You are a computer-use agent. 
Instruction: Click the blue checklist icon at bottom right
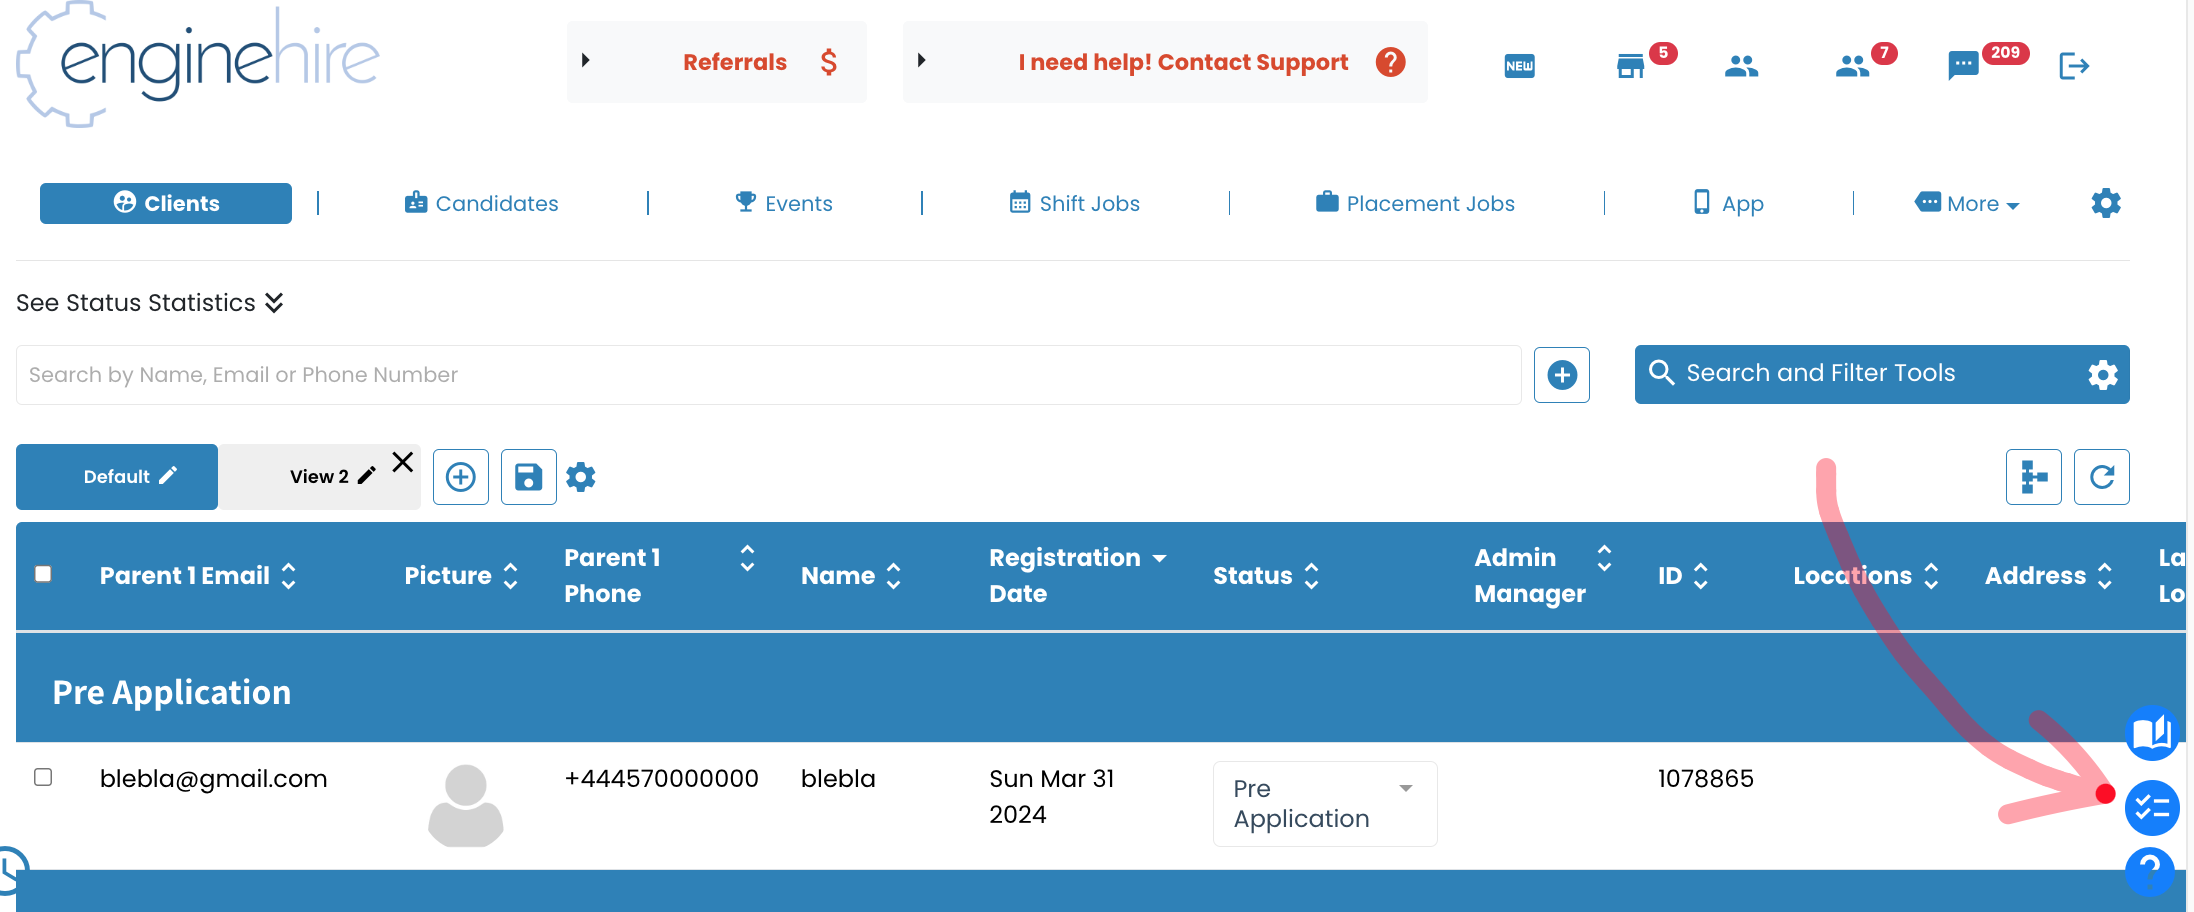click(2153, 807)
